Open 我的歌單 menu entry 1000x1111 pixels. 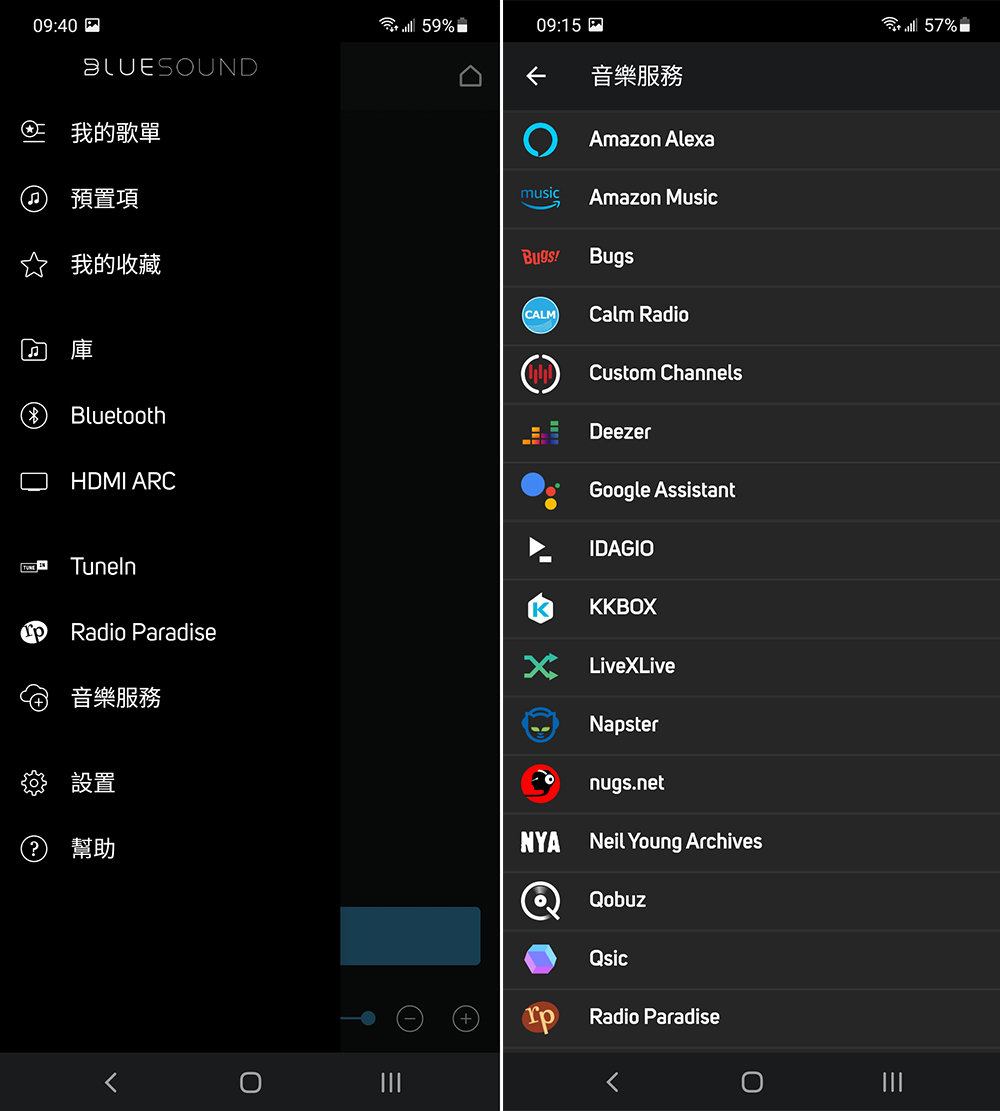tap(116, 132)
